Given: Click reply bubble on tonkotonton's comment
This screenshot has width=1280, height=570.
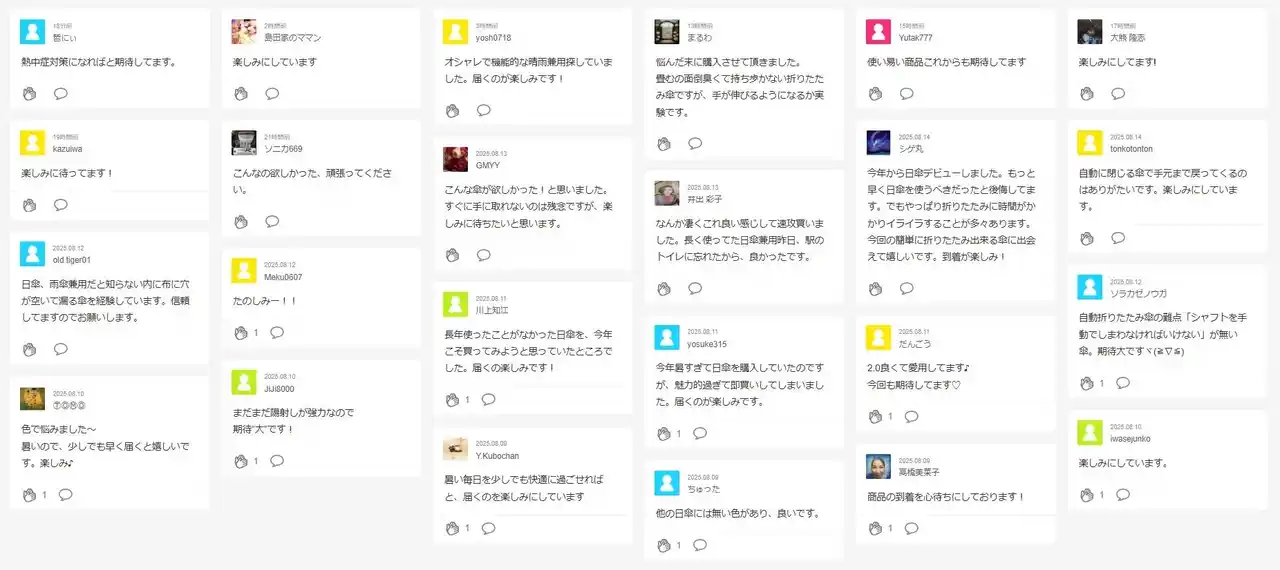Looking at the screenshot, I should pos(1117,238).
